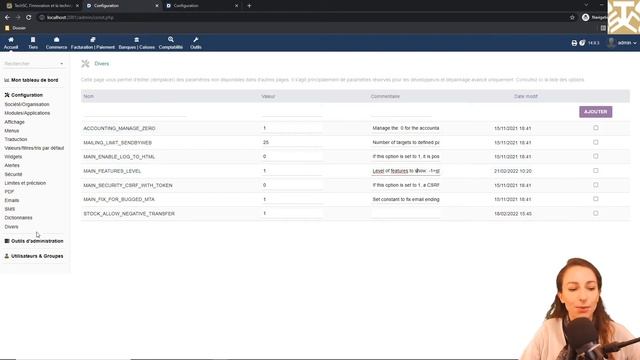Open a new browser tab
640x360 pixels.
click(x=249, y=6)
